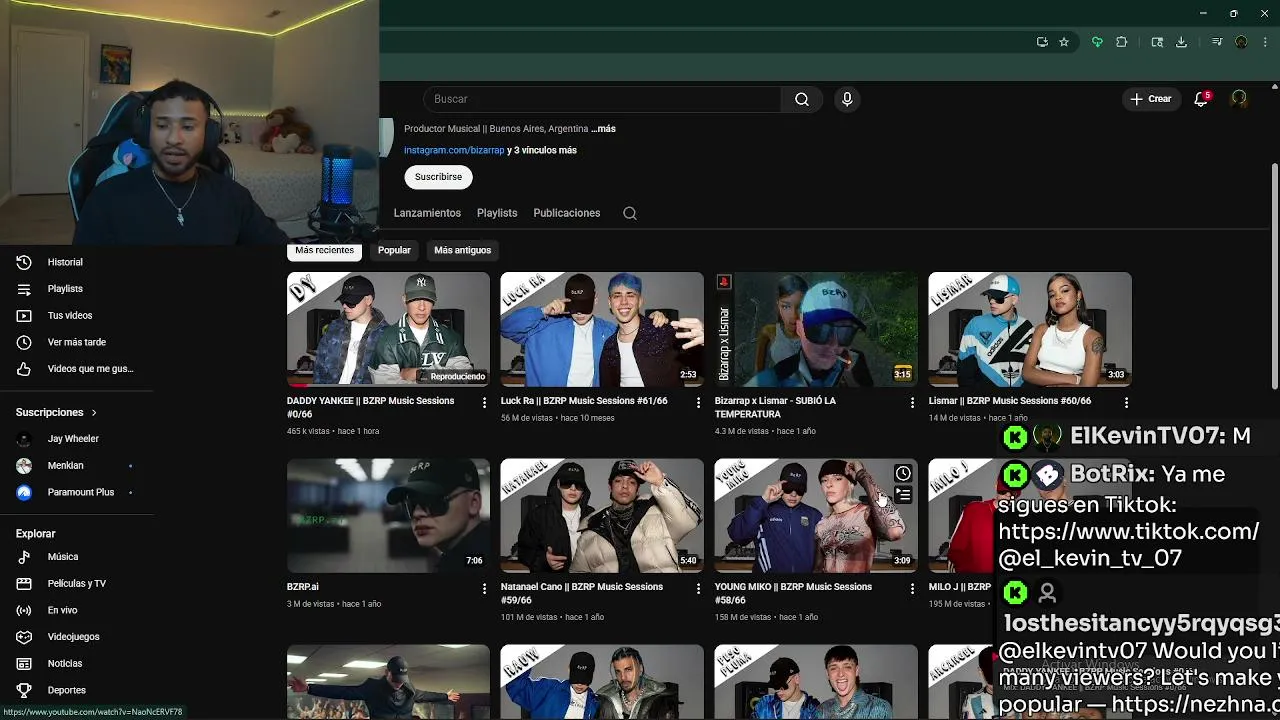The width and height of the screenshot is (1280, 720).
Task: Open the y 3 vínculos más links
Action: [542, 150]
